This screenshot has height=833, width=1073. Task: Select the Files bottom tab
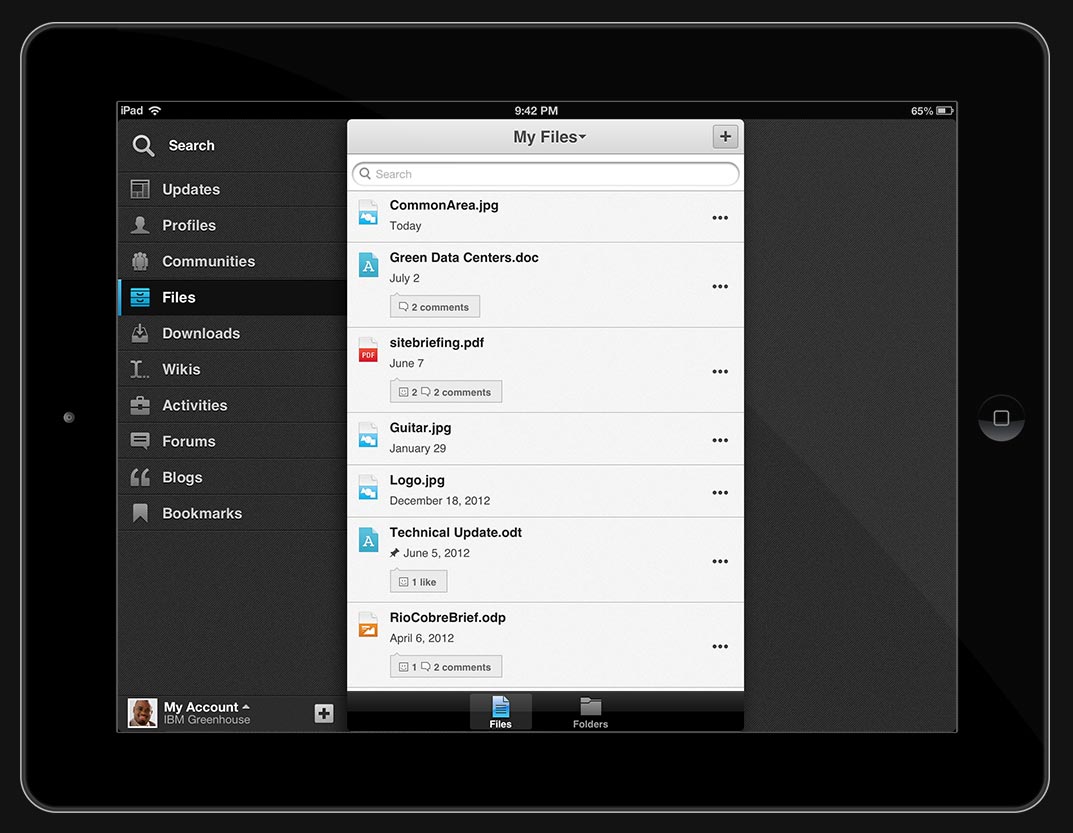[501, 712]
